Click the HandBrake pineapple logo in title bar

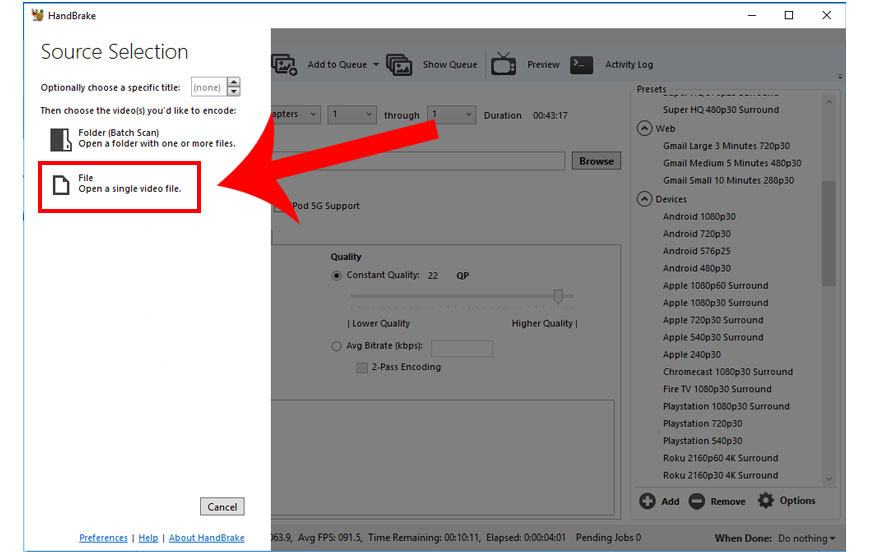(38, 15)
